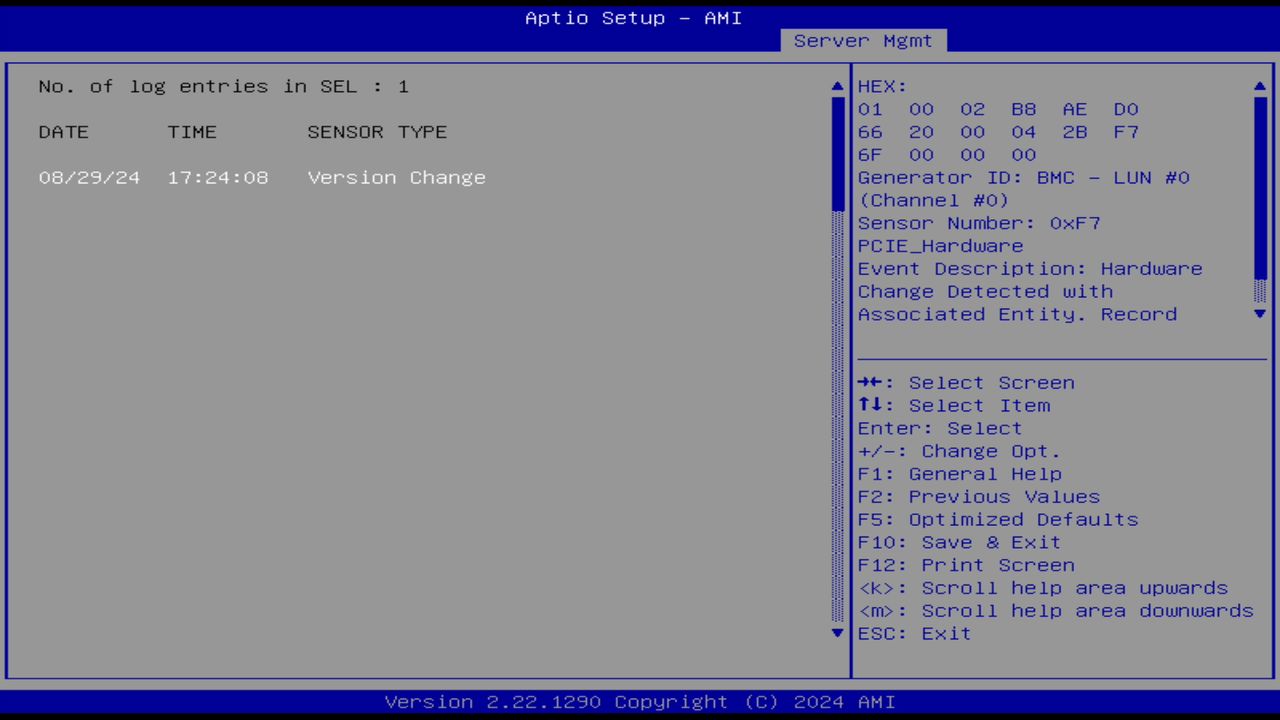Click the 'F10: Save & Exit' hint
1280x720 pixels.
click(959, 542)
